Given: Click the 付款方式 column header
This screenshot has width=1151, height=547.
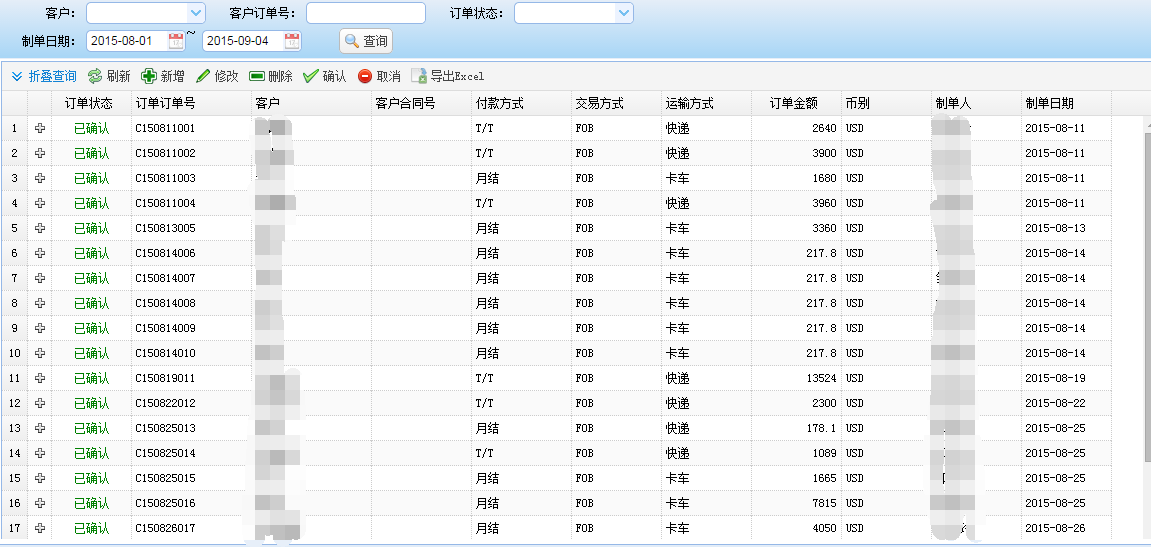Looking at the screenshot, I should [500, 103].
